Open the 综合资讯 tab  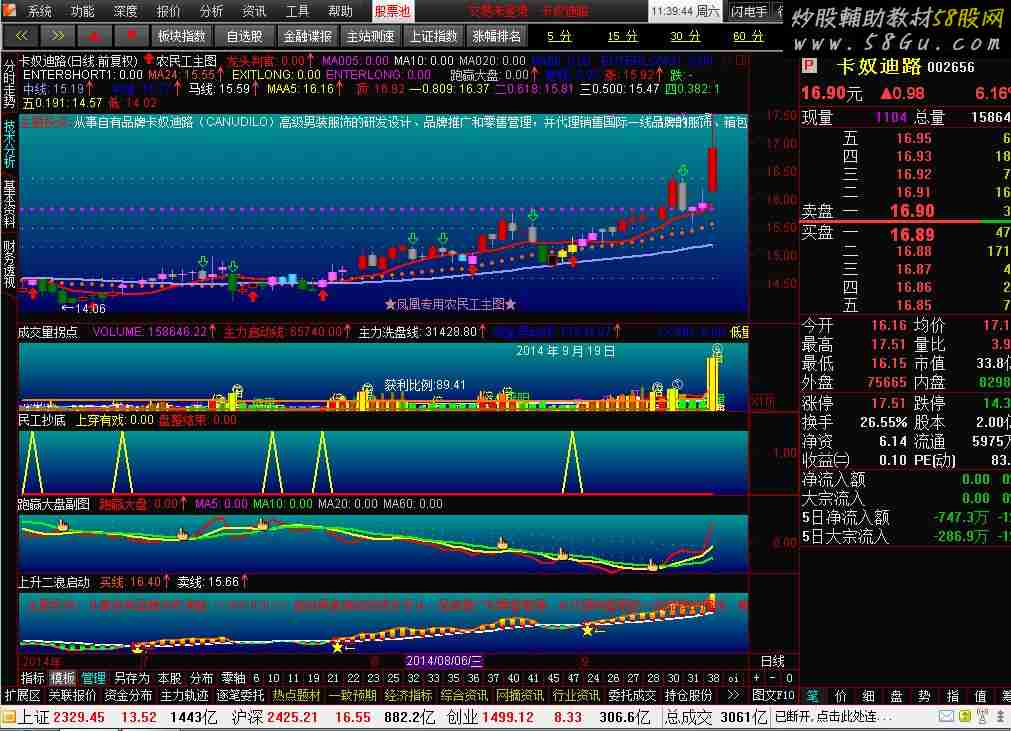pyautogui.click(x=464, y=696)
